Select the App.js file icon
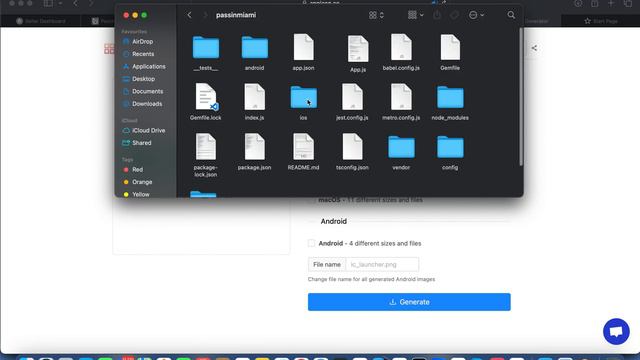 click(358, 49)
